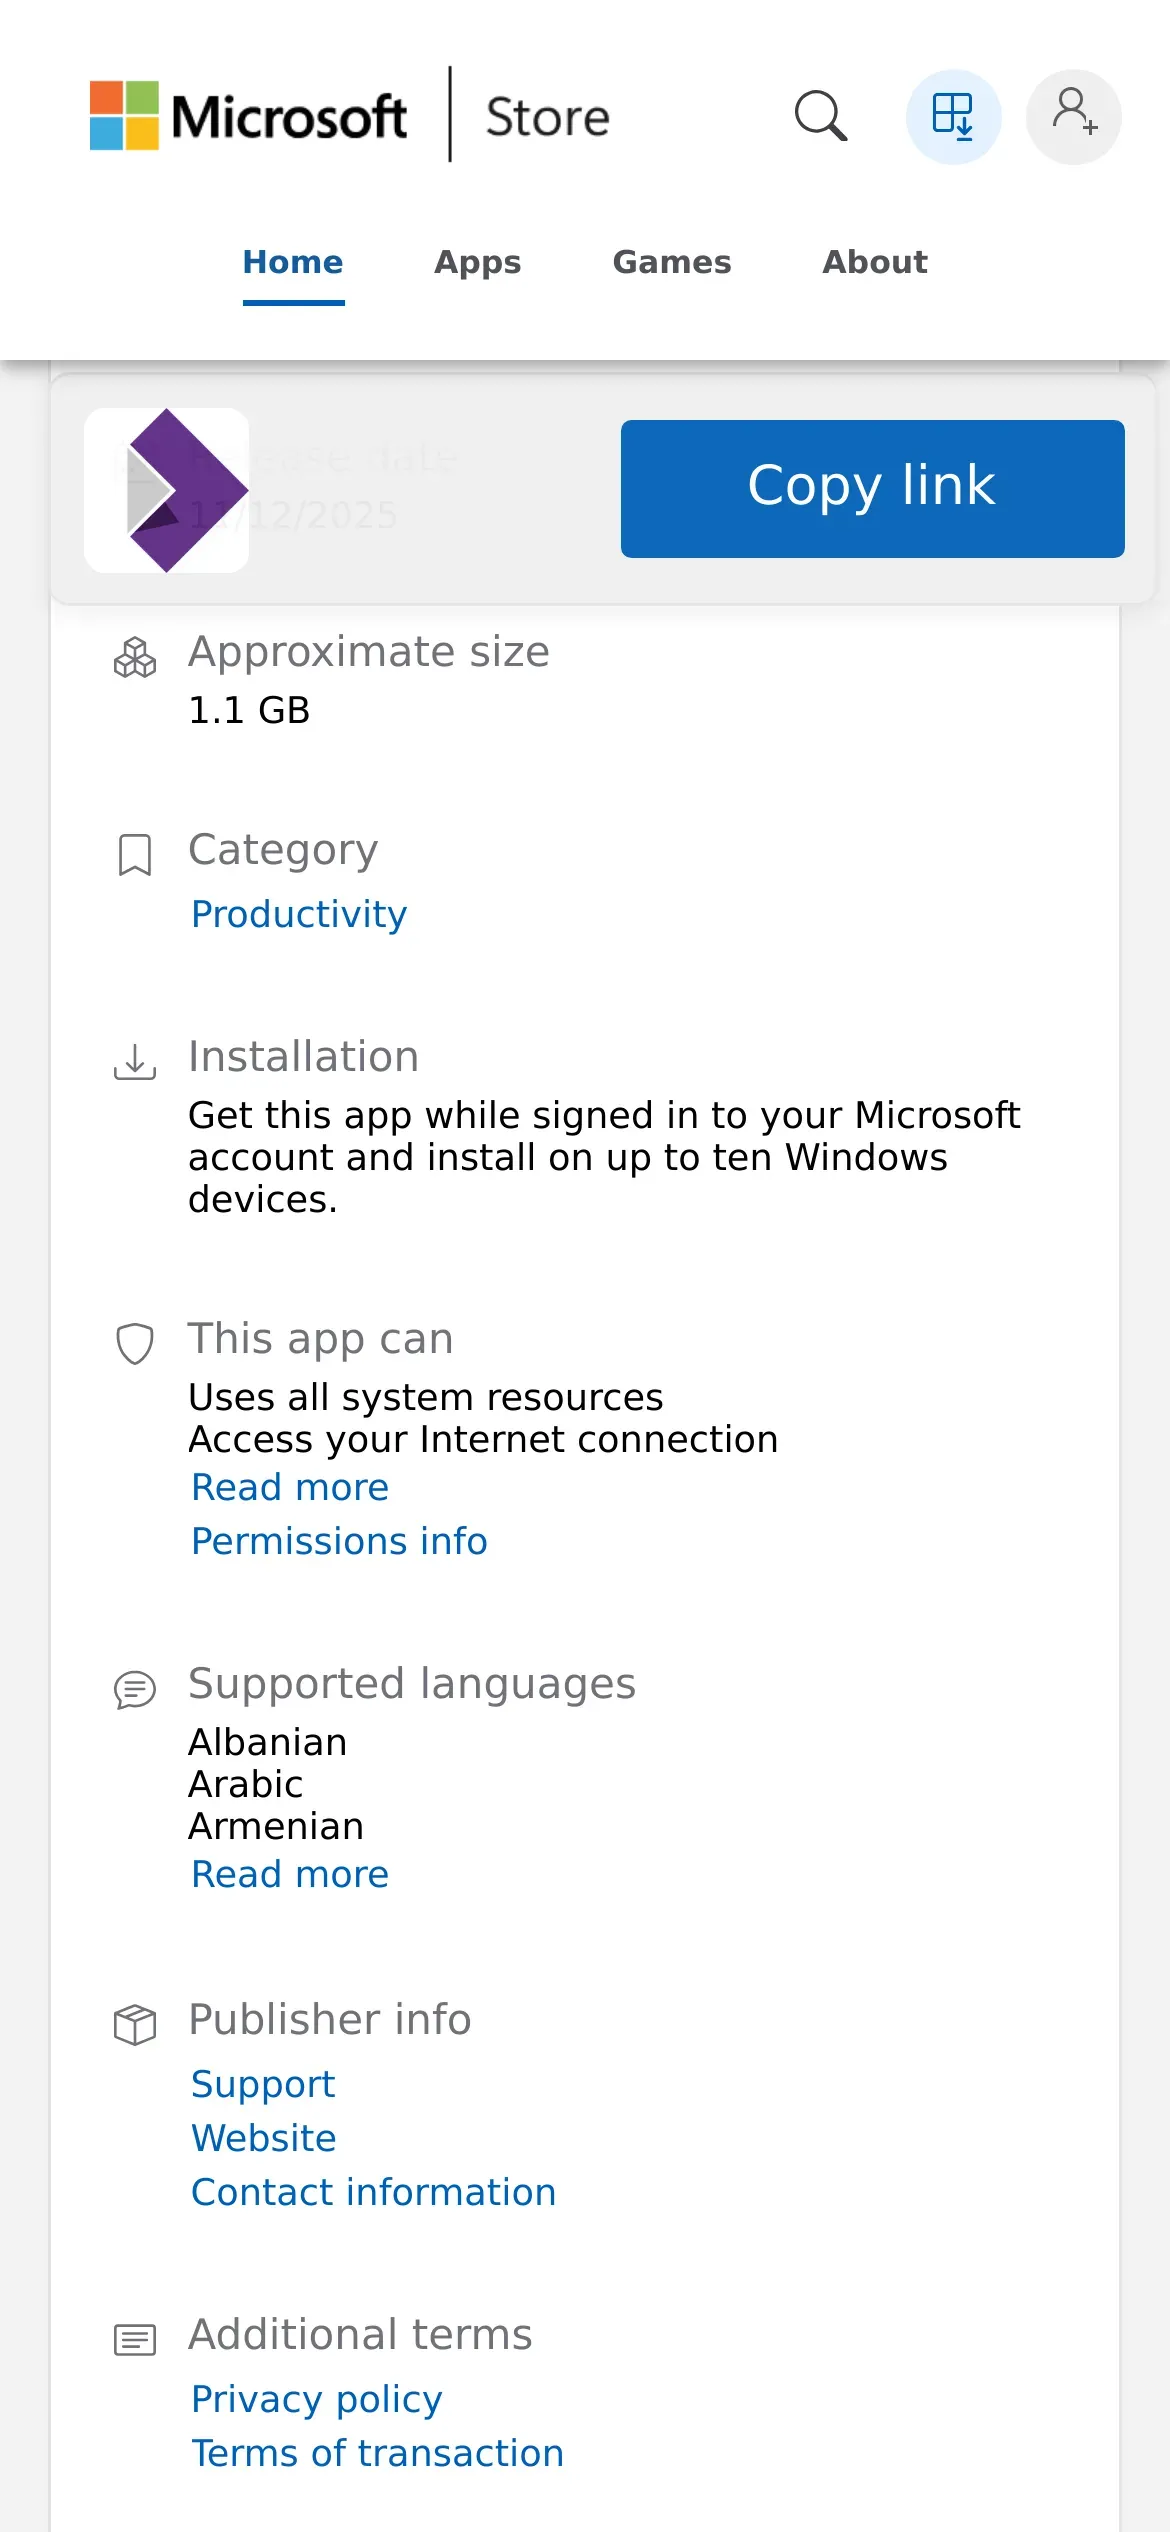Screen dimensions: 1170x2532
Task: Click the Microsoft logo
Action: pyautogui.click(x=249, y=116)
